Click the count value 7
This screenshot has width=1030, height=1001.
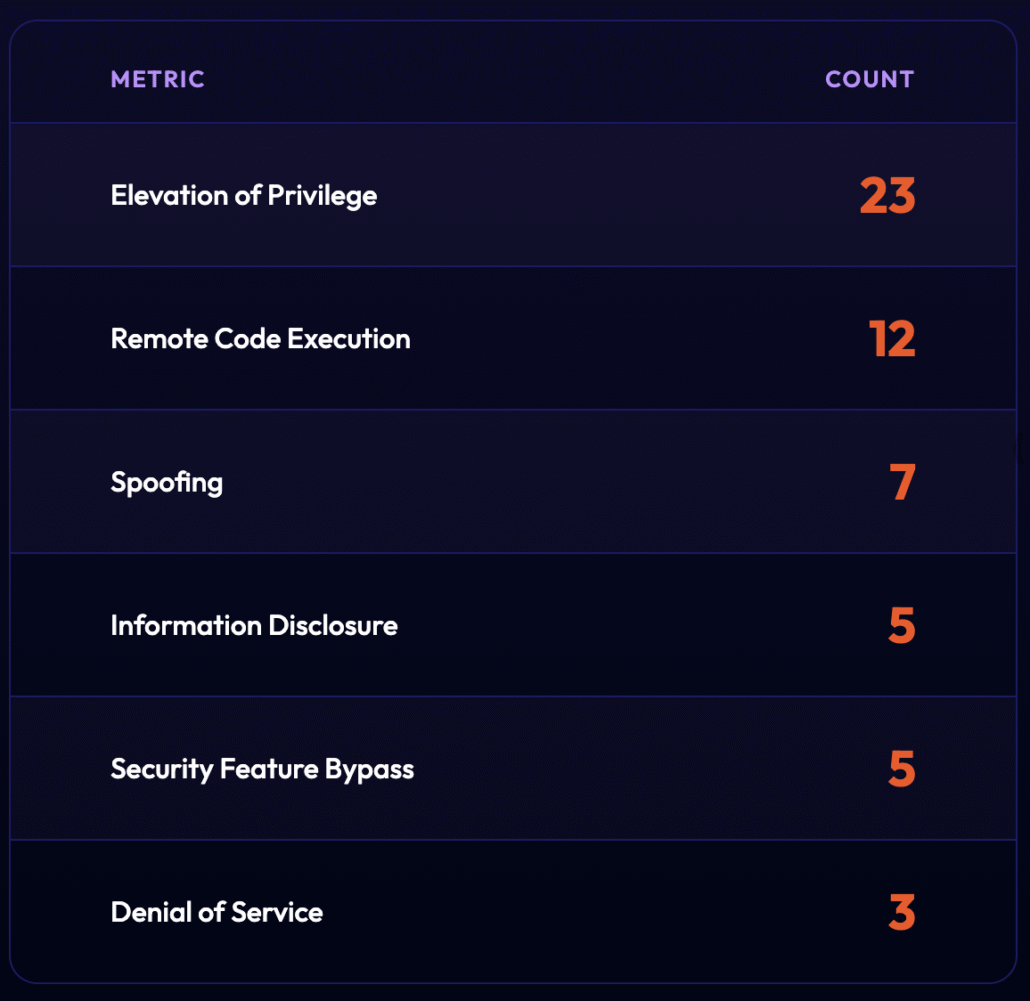902,483
